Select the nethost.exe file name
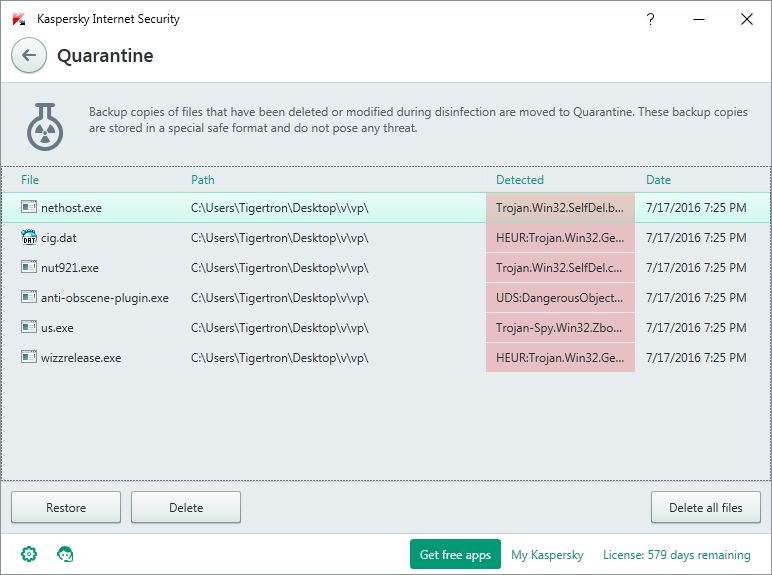 (x=71, y=208)
